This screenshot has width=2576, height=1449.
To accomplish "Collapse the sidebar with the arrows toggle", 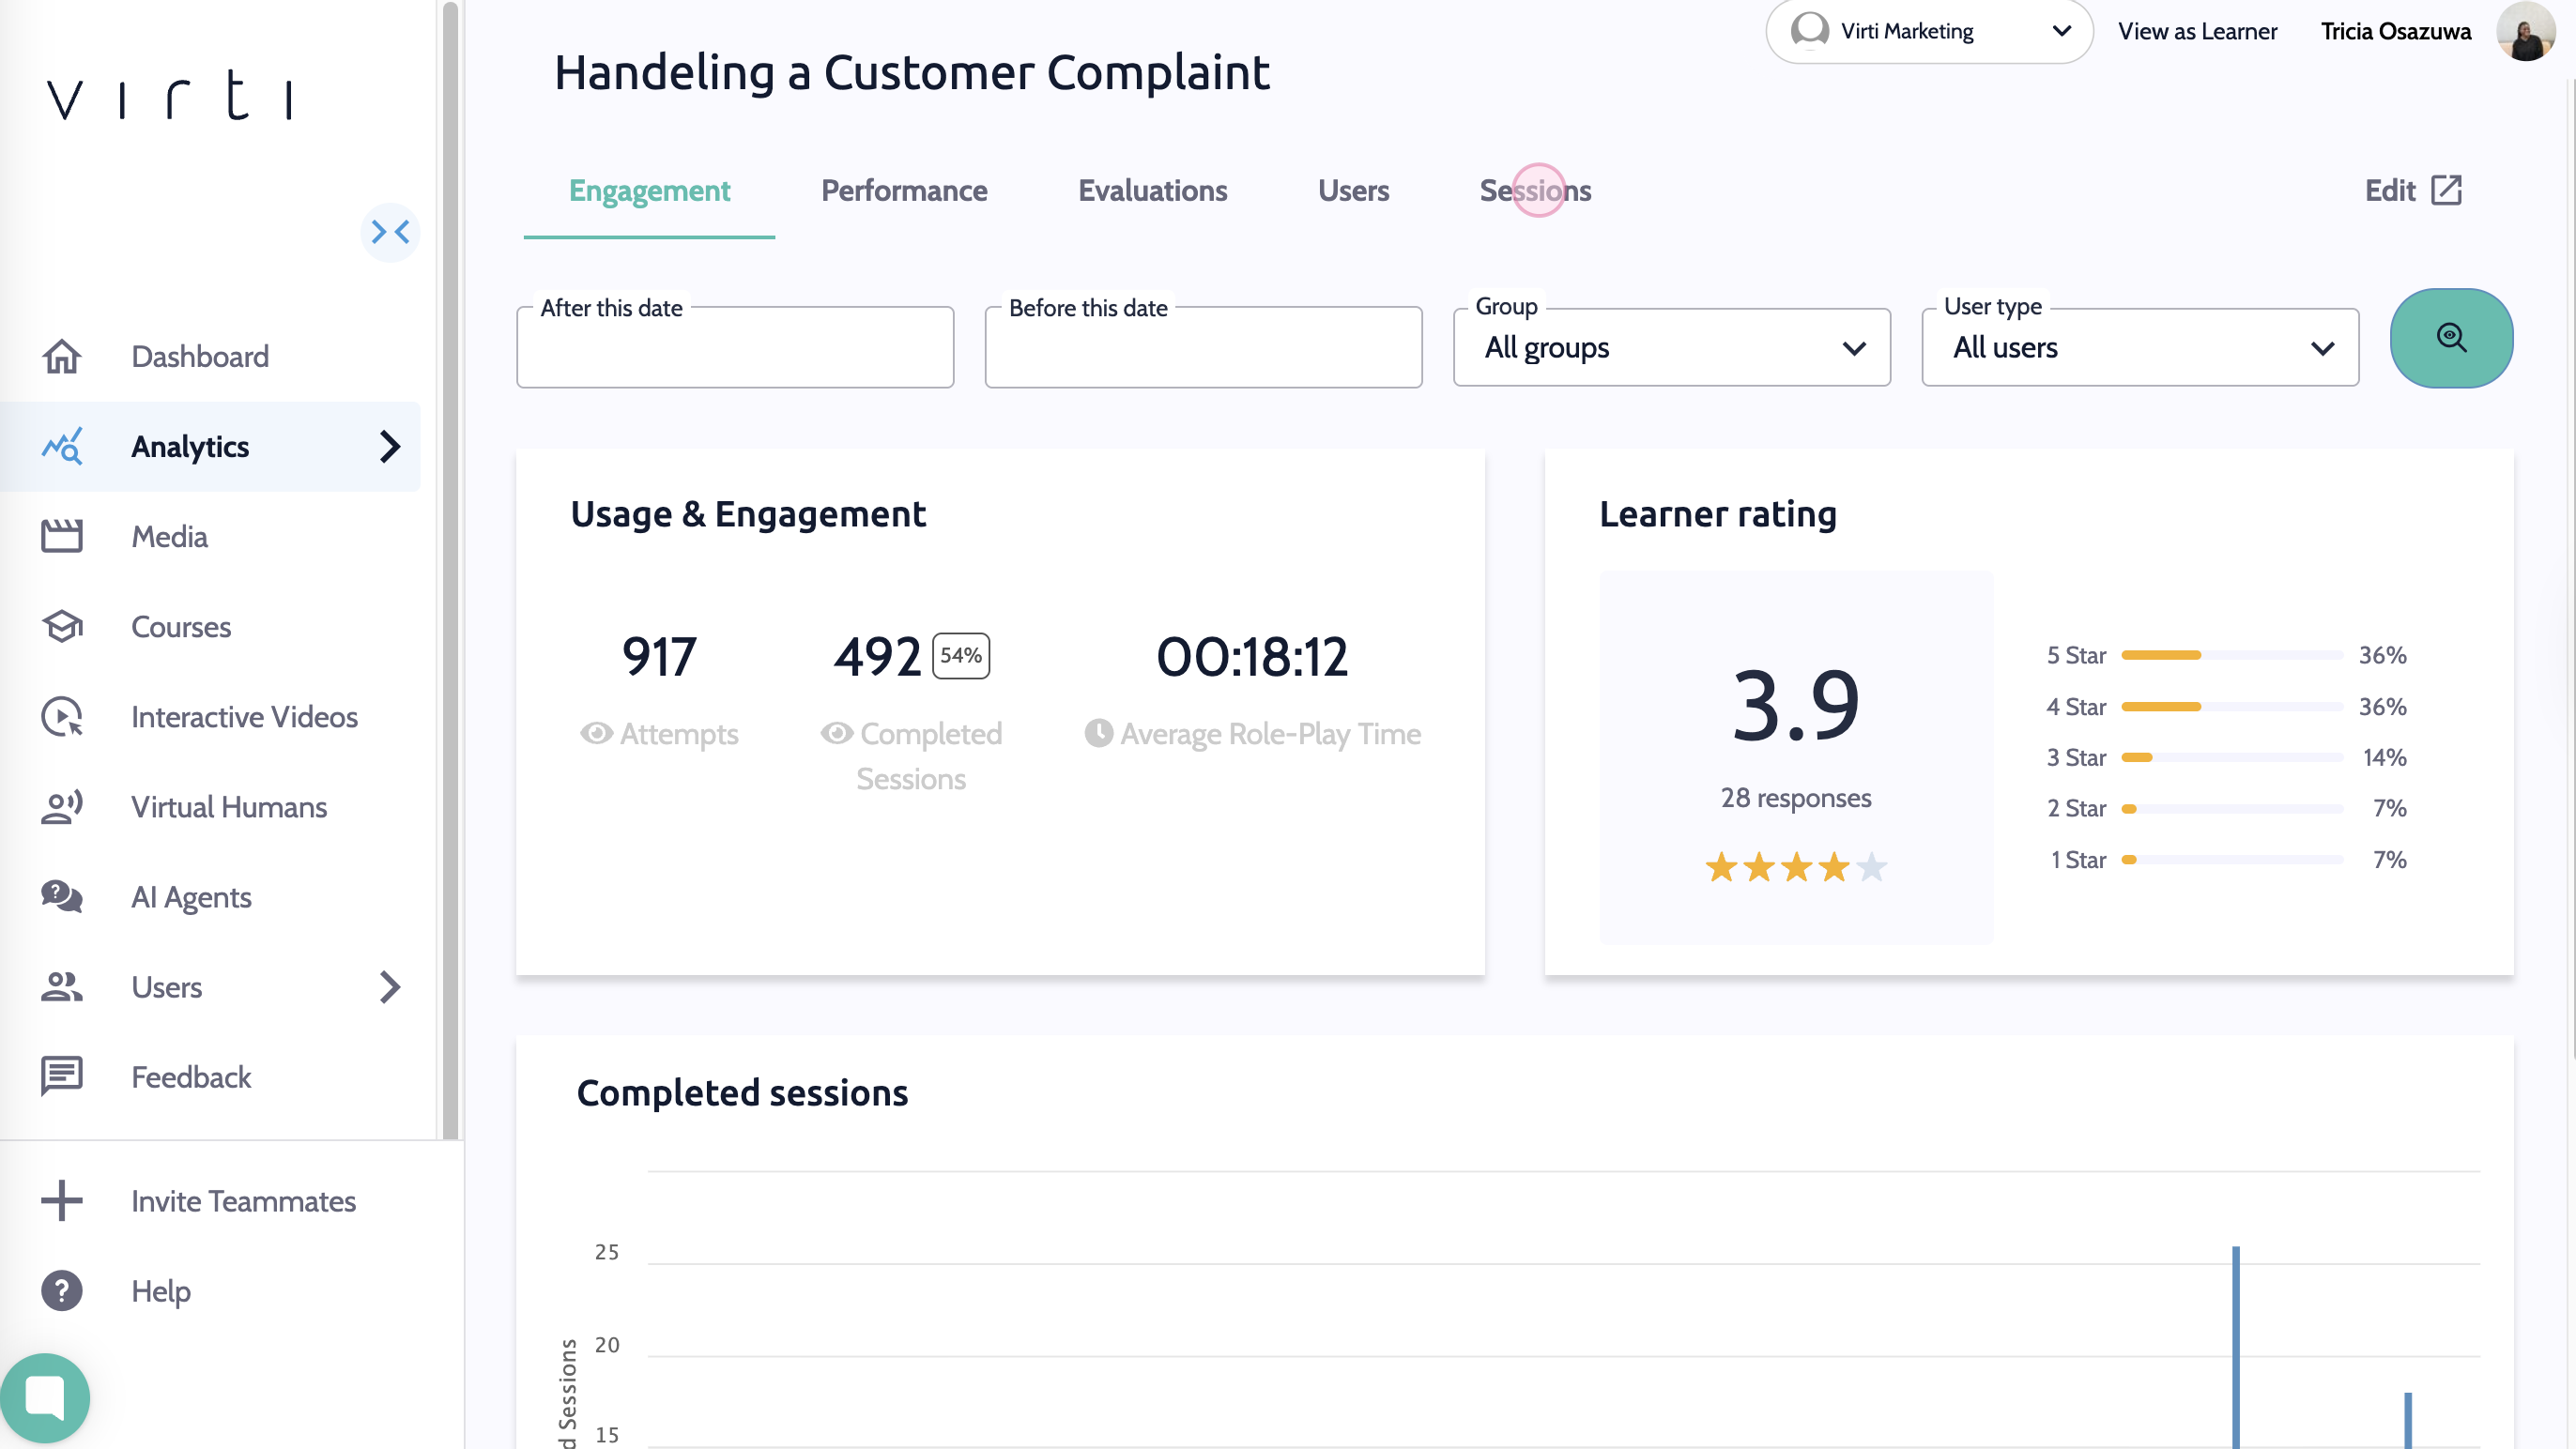I will [390, 232].
